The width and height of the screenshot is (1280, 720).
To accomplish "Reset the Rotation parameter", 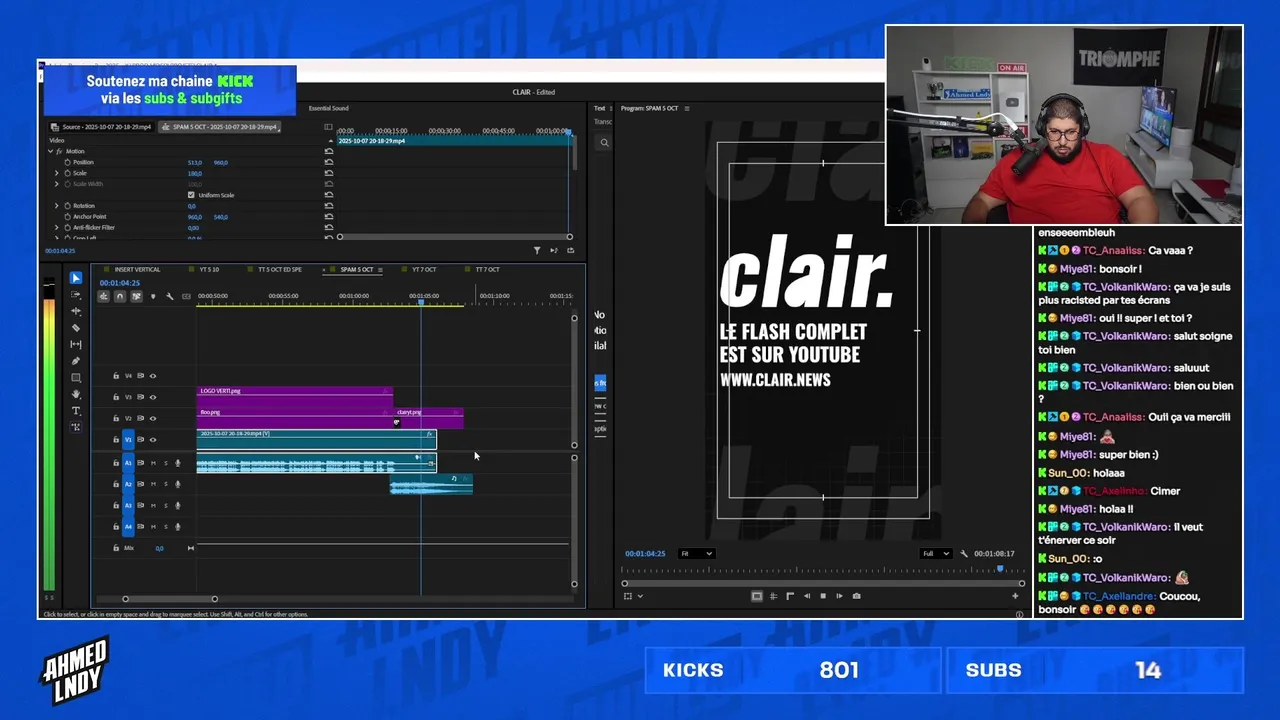I will click(x=329, y=206).
